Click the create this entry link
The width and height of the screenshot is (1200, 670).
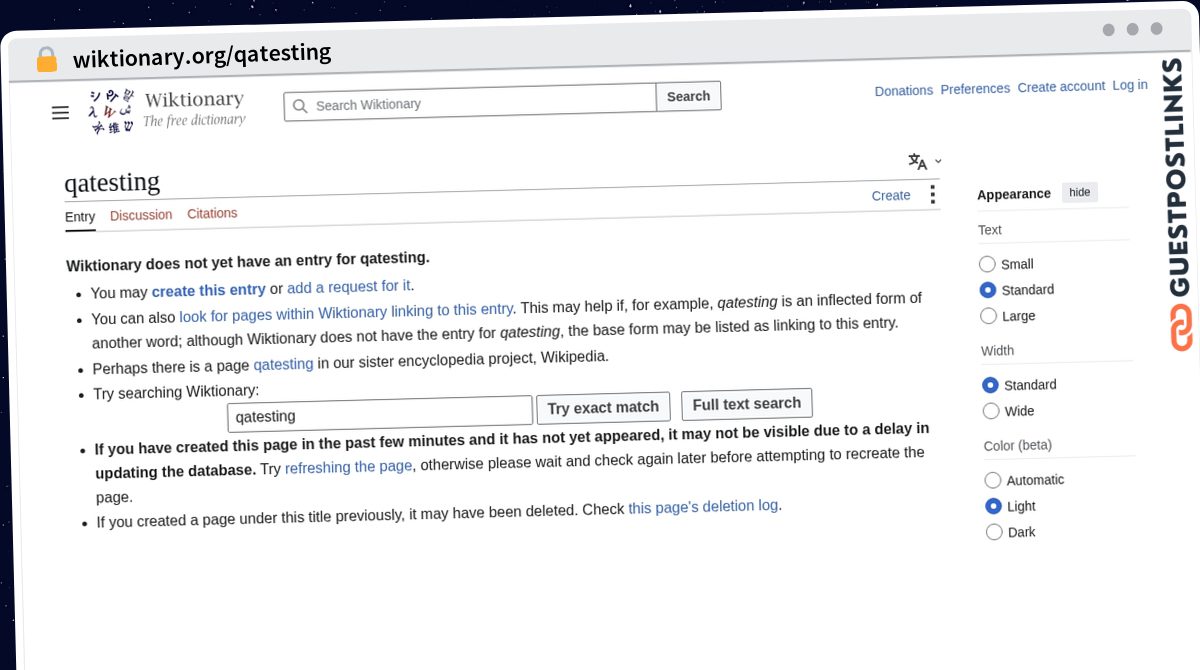tap(208, 290)
